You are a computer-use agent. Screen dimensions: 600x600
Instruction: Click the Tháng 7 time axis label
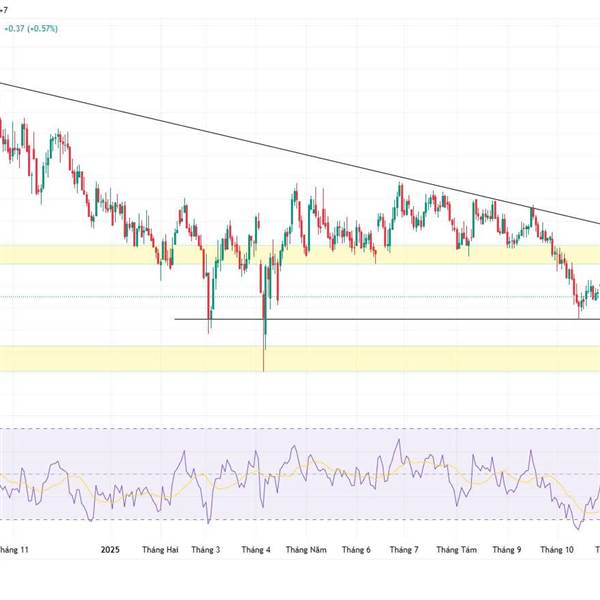click(x=404, y=550)
